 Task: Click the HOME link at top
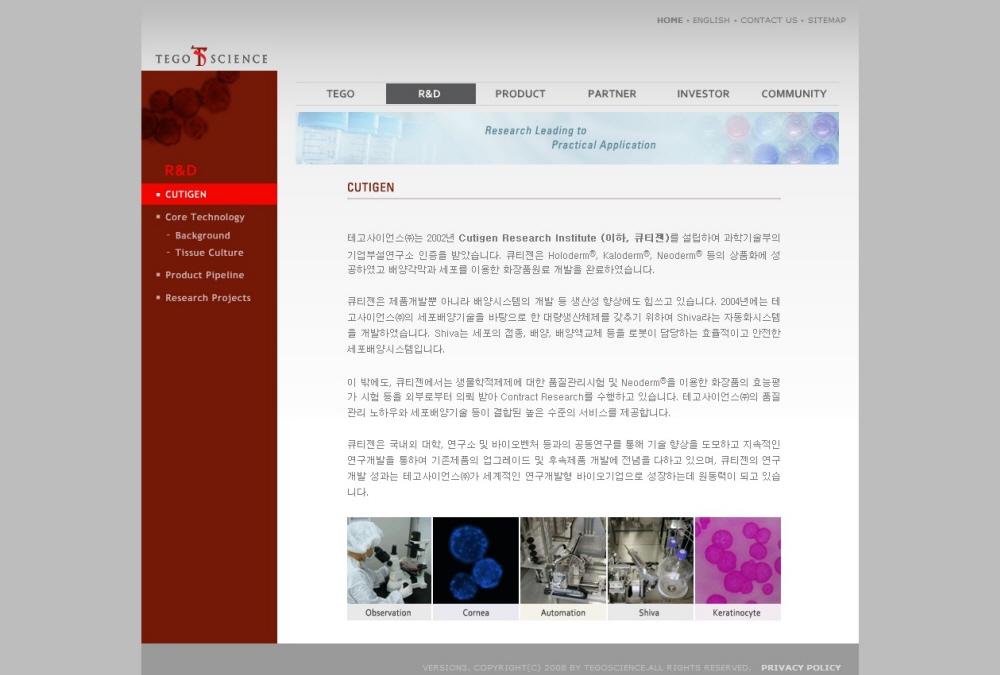click(670, 20)
